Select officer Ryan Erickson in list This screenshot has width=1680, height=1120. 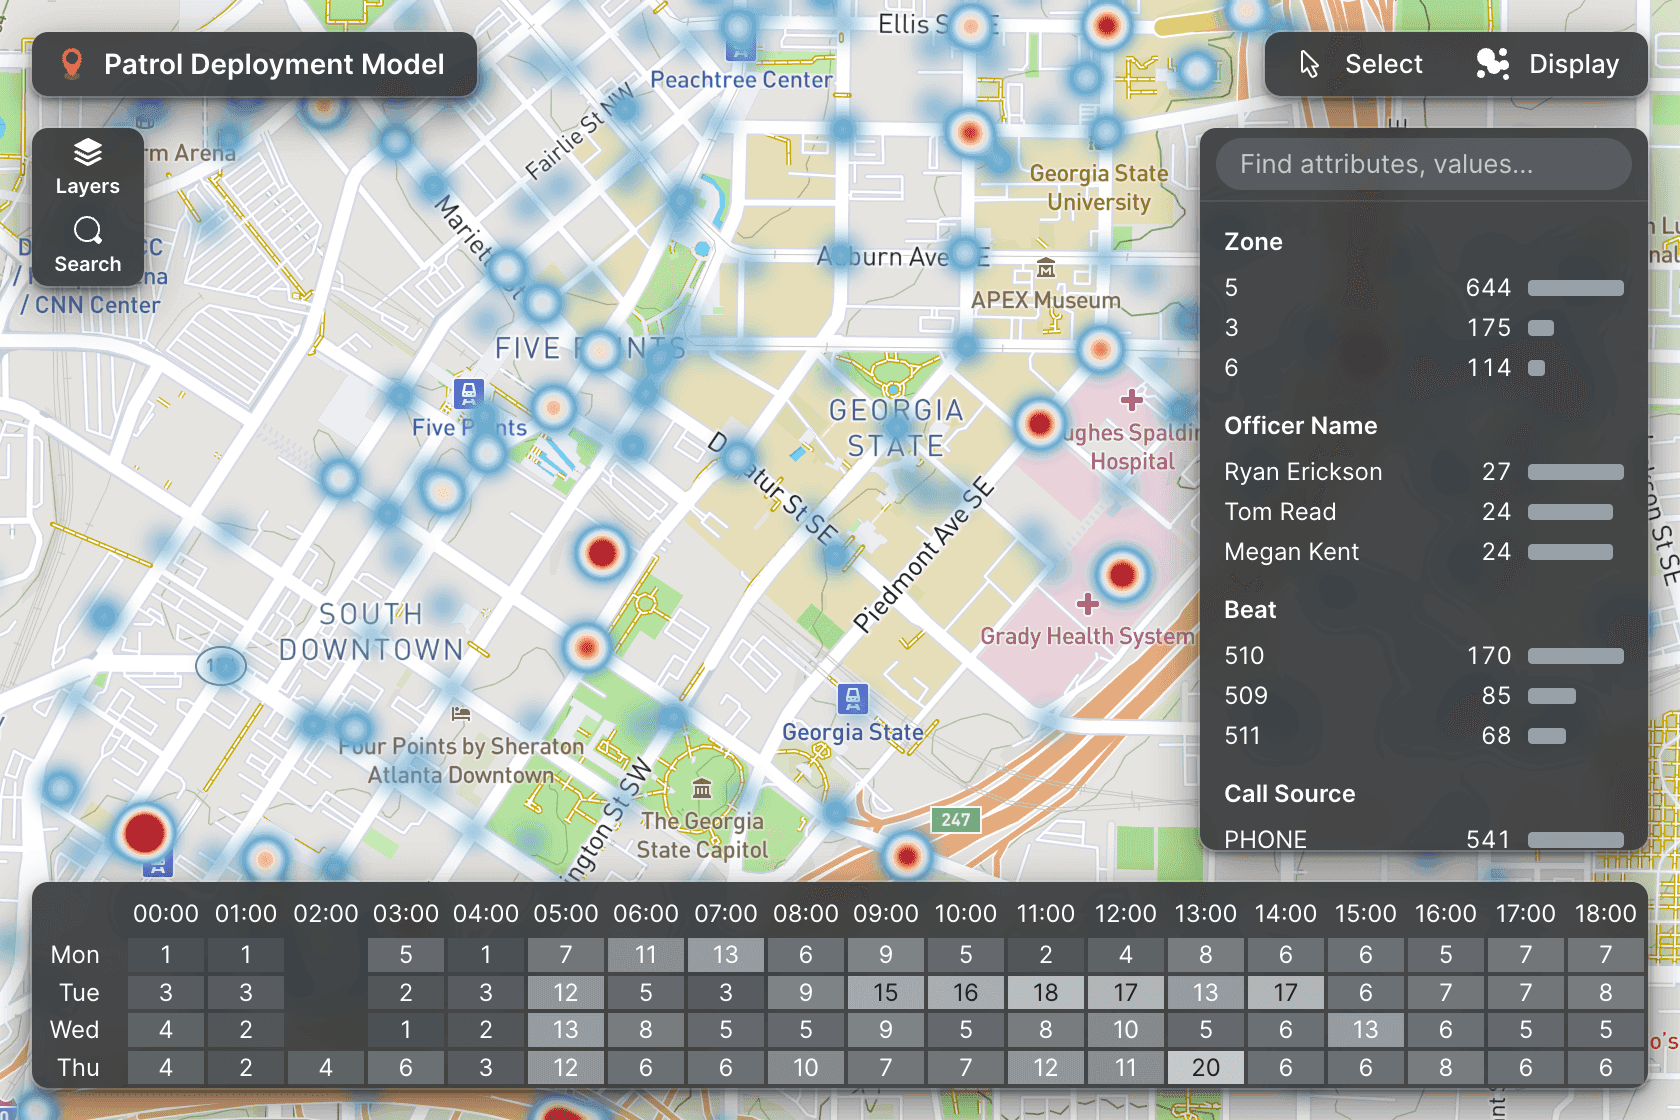1303,472
